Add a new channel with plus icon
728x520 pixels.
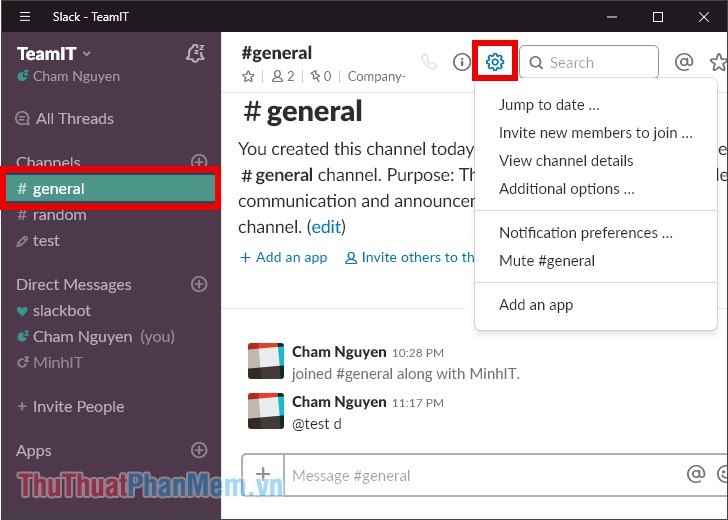click(x=199, y=162)
